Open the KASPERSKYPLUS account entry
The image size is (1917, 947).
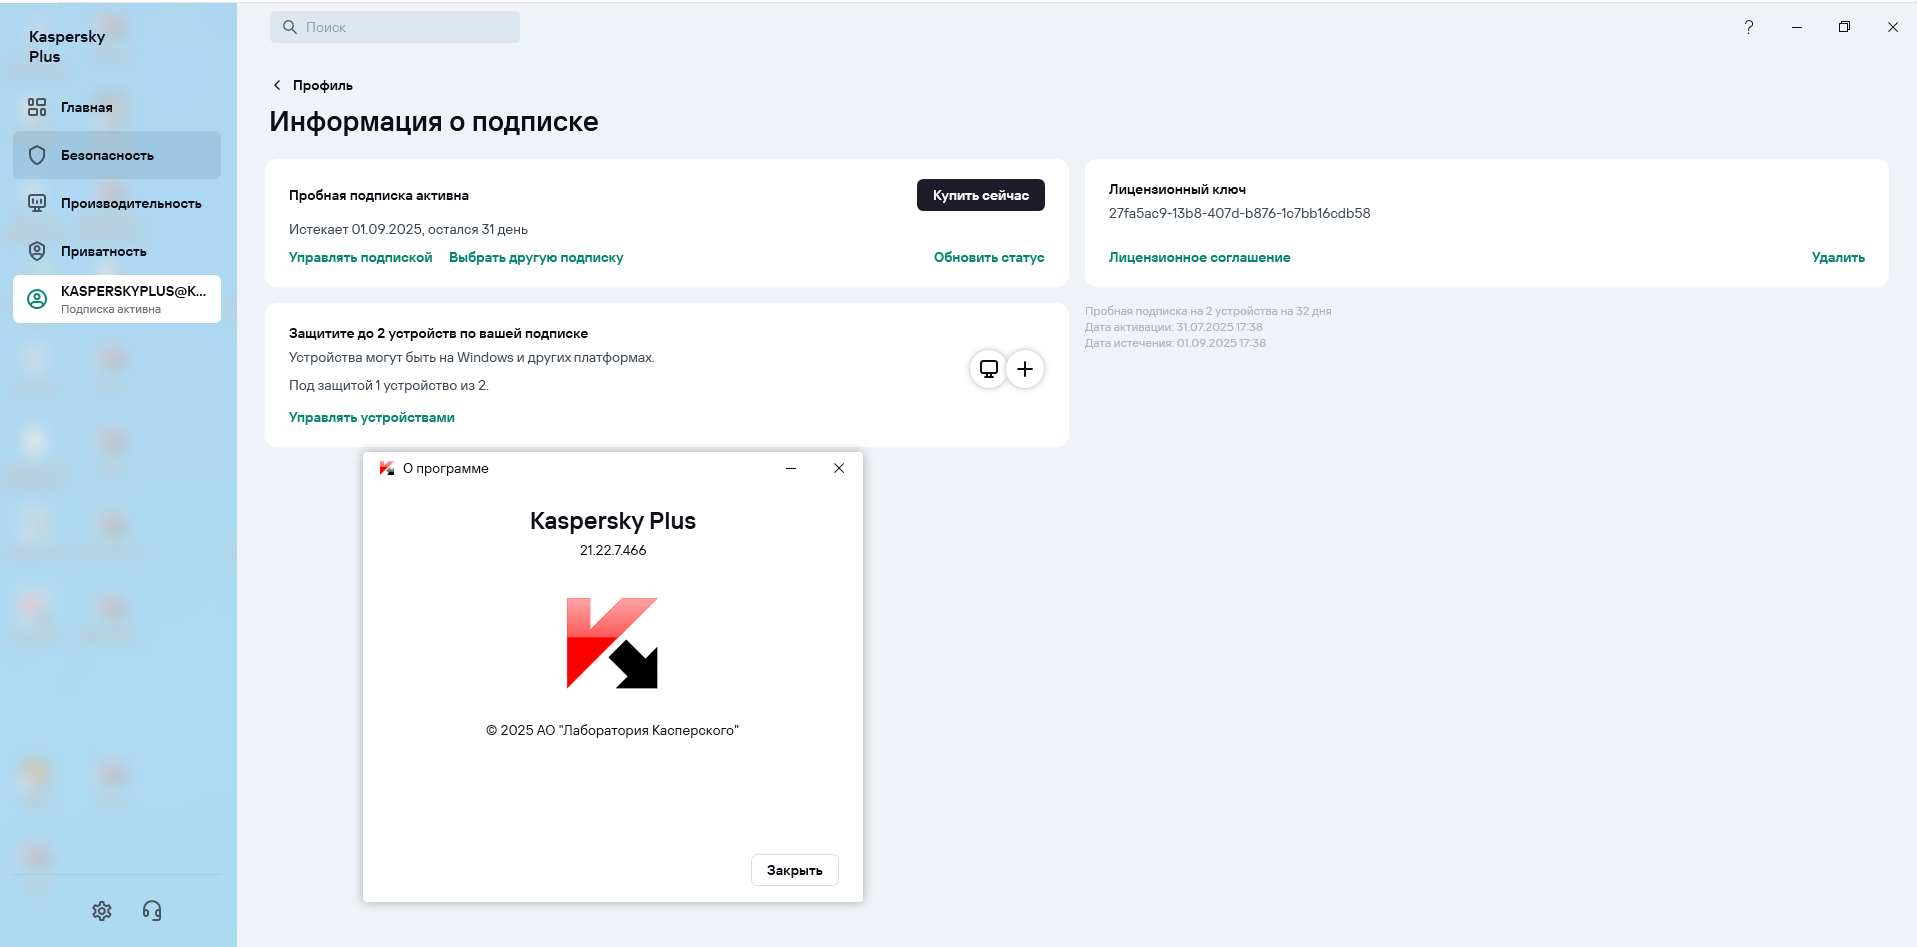(117, 299)
